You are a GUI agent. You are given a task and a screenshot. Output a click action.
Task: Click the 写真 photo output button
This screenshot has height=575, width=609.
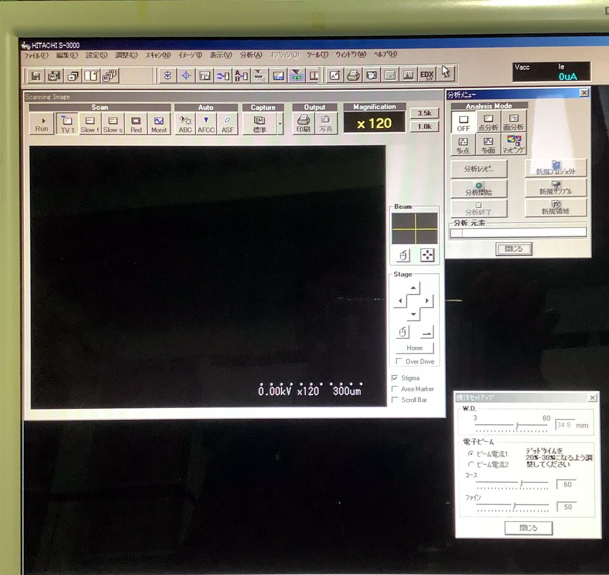click(x=325, y=124)
